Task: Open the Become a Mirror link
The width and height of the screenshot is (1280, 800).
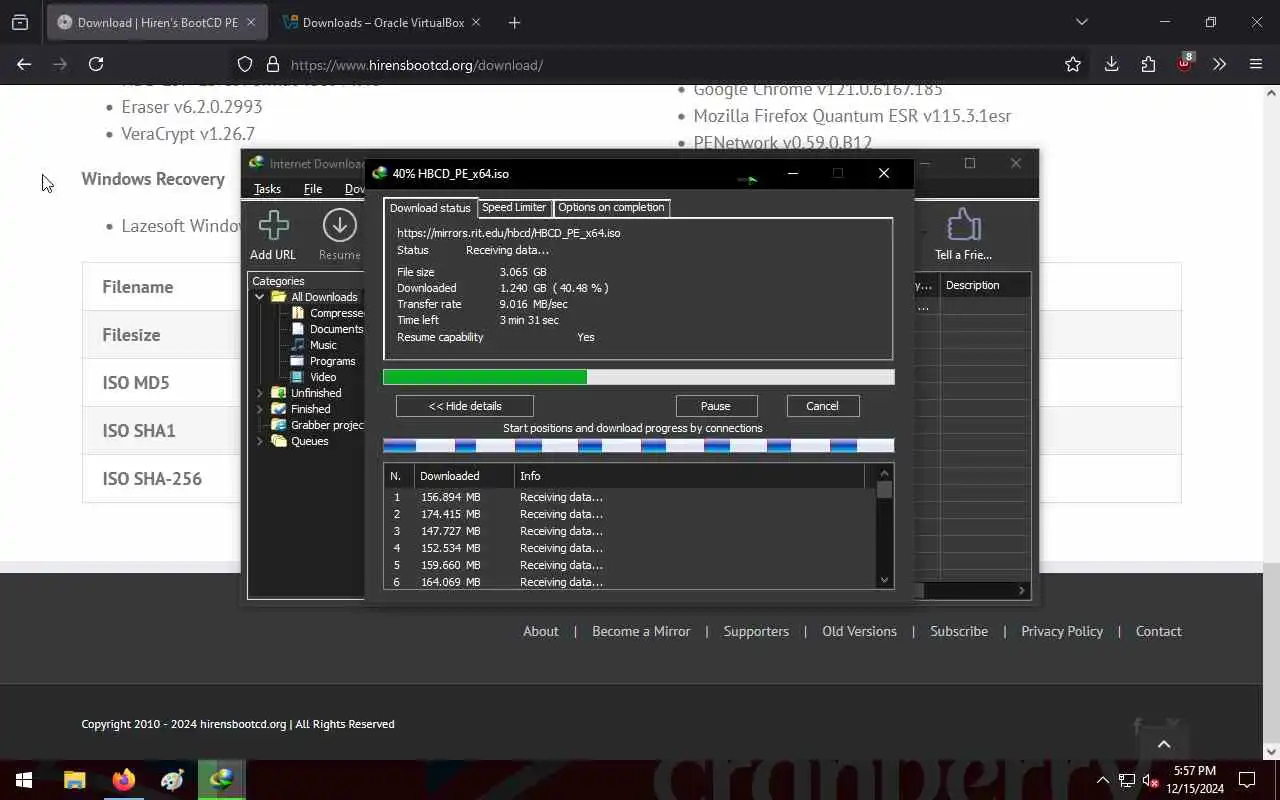Action: (641, 631)
